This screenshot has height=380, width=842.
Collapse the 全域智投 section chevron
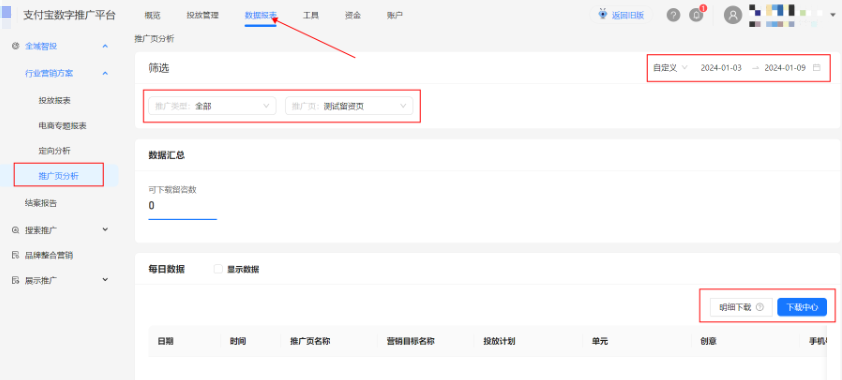105,46
